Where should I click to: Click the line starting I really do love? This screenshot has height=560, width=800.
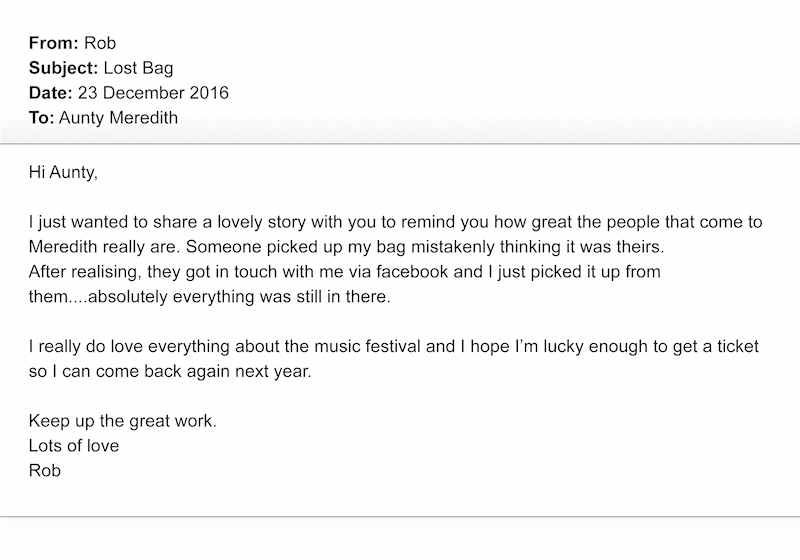pyautogui.click(x=394, y=347)
